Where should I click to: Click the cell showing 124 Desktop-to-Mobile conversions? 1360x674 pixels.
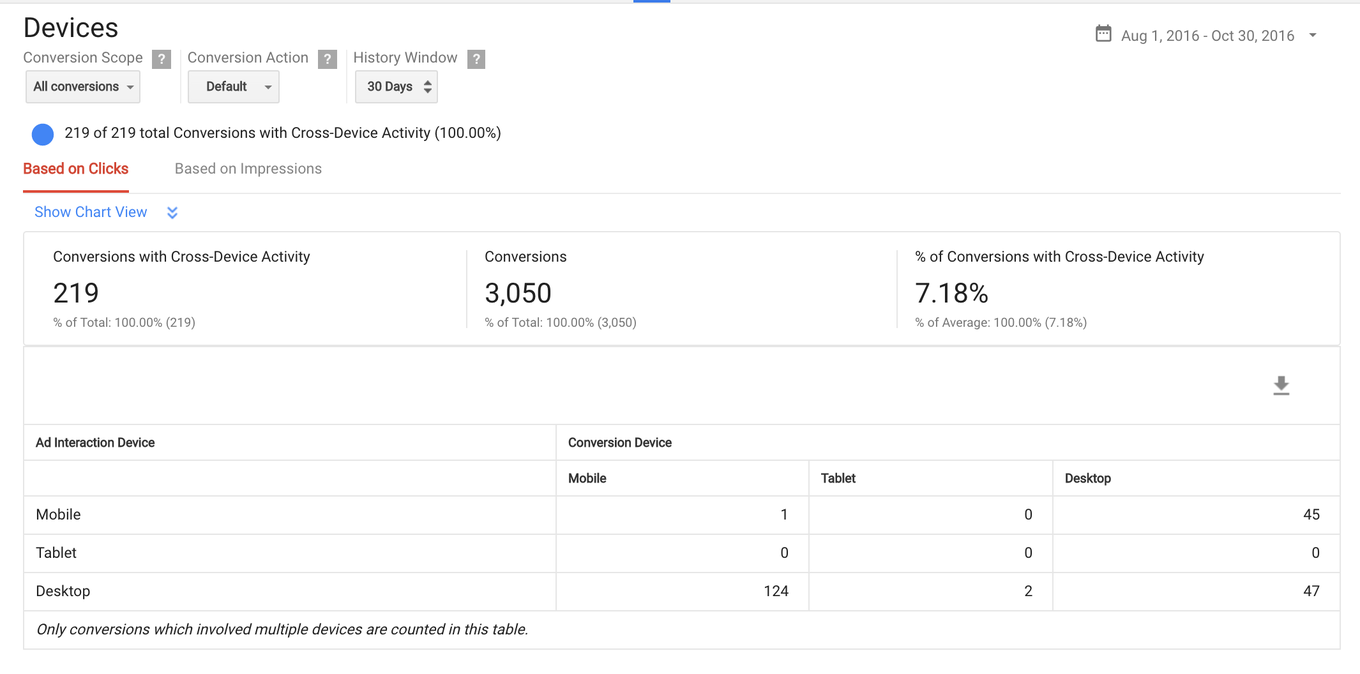point(776,591)
